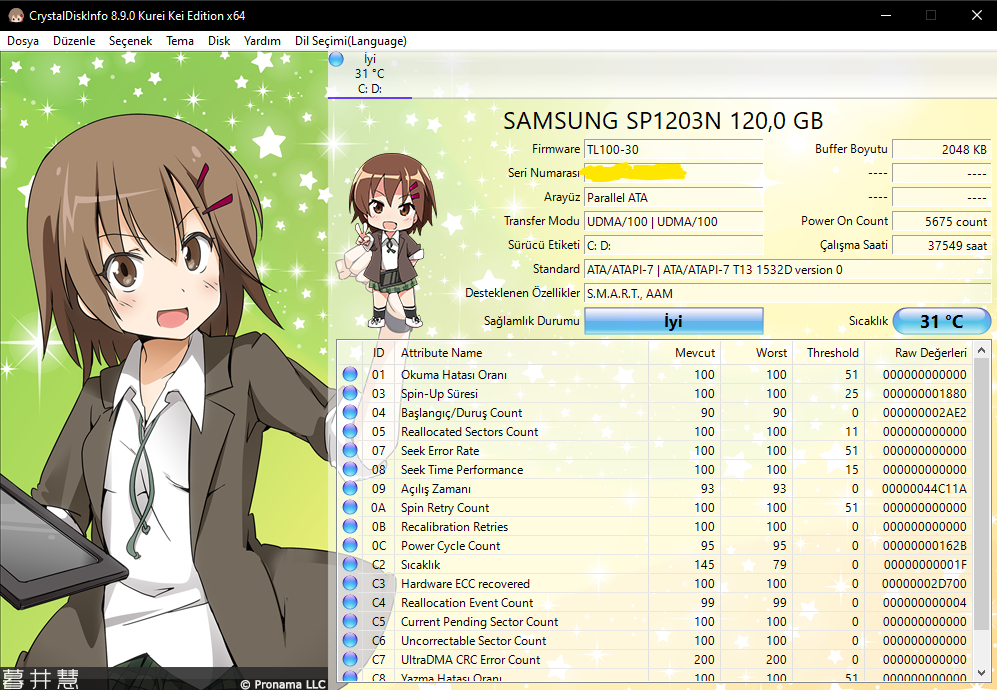Click the CrystalDiskInfo app icon in title bar

(x=15, y=16)
